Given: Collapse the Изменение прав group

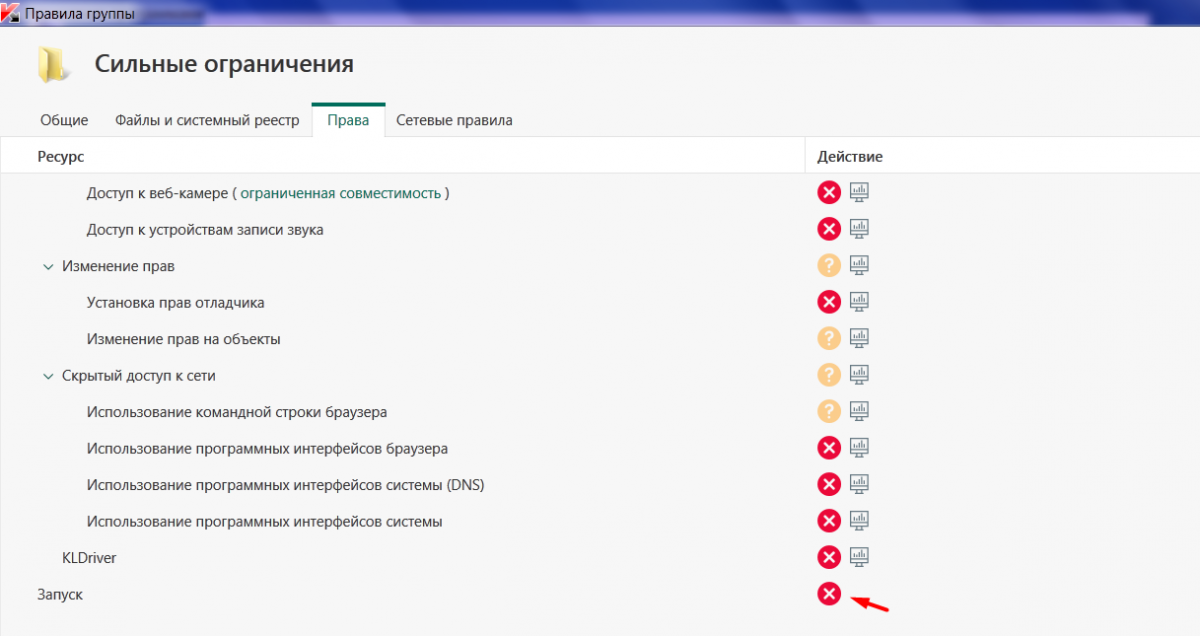Looking at the screenshot, I should coord(47,266).
